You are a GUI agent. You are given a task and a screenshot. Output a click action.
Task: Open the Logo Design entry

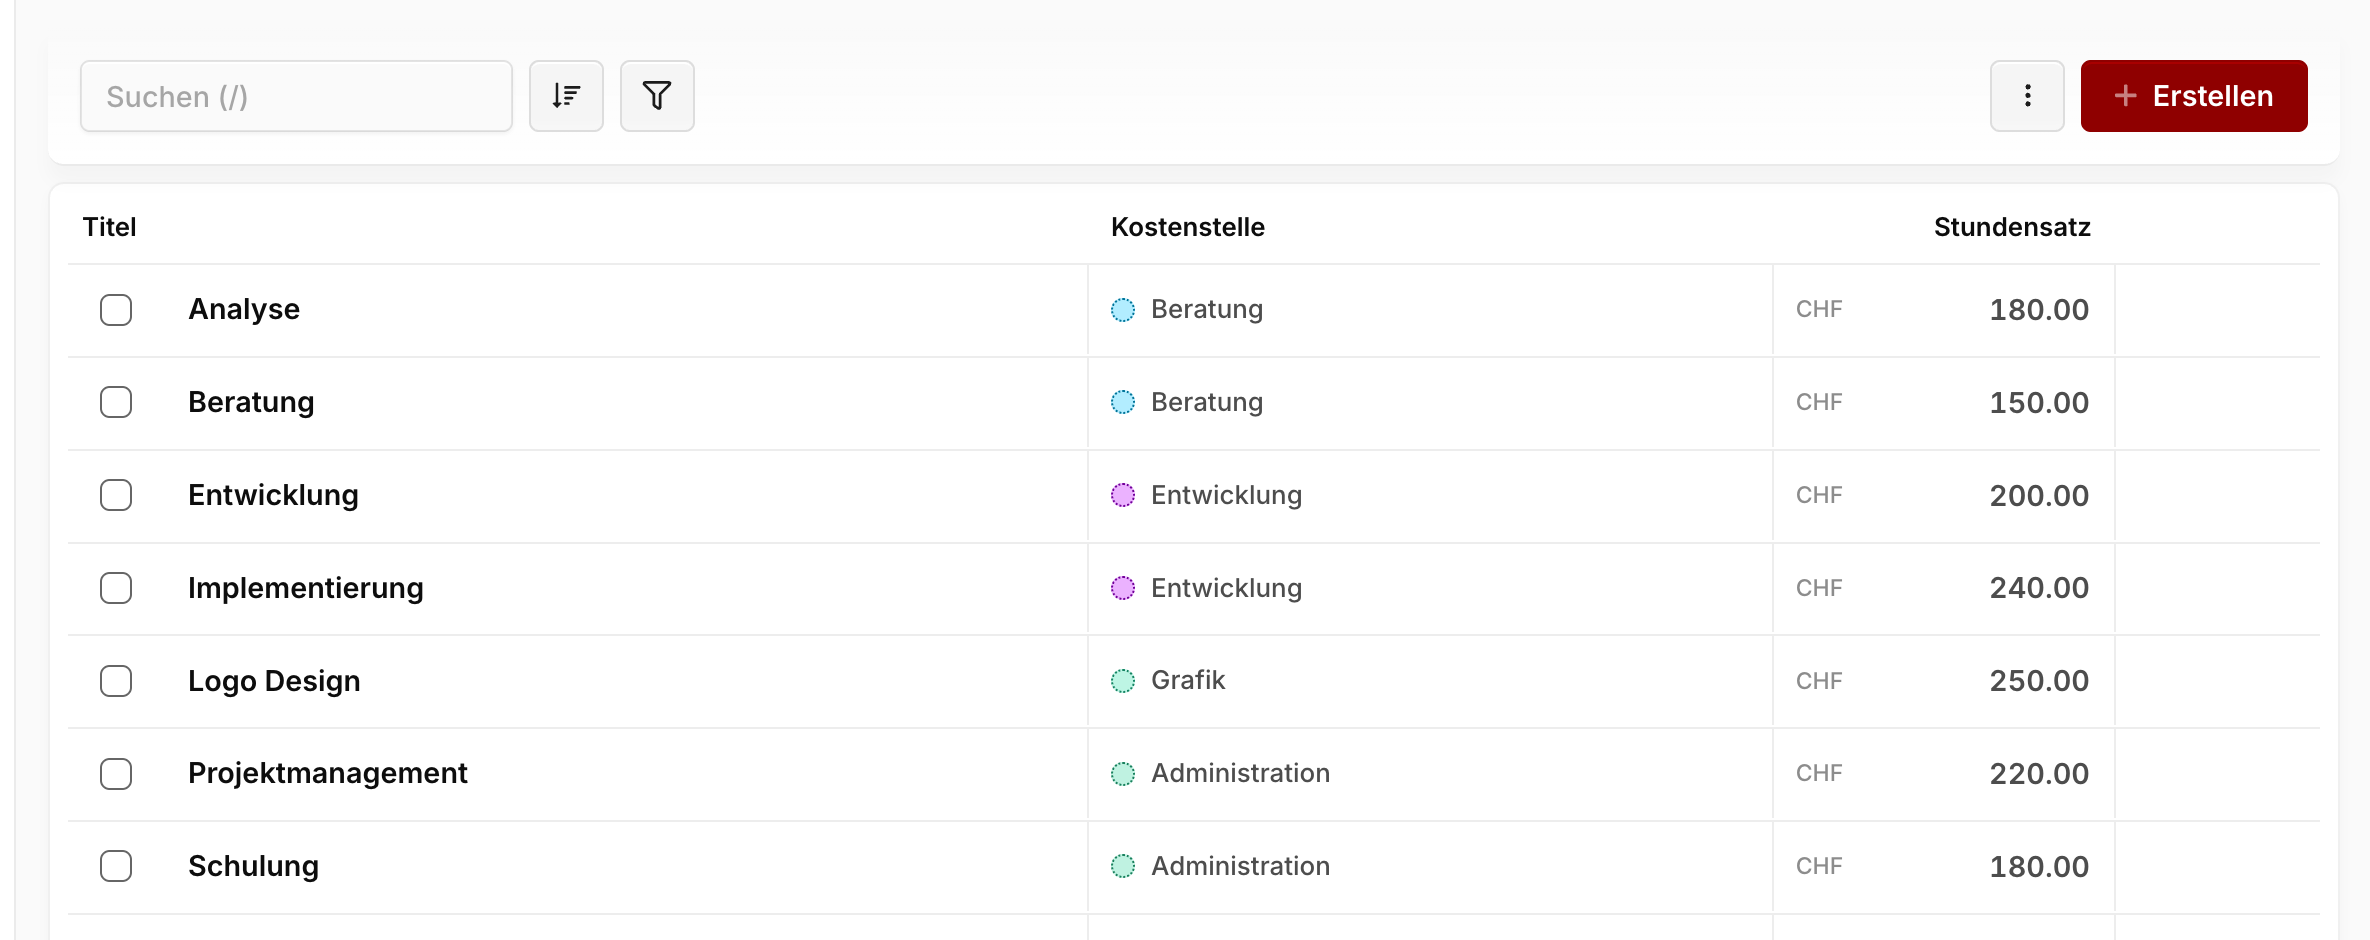pyautogui.click(x=274, y=681)
